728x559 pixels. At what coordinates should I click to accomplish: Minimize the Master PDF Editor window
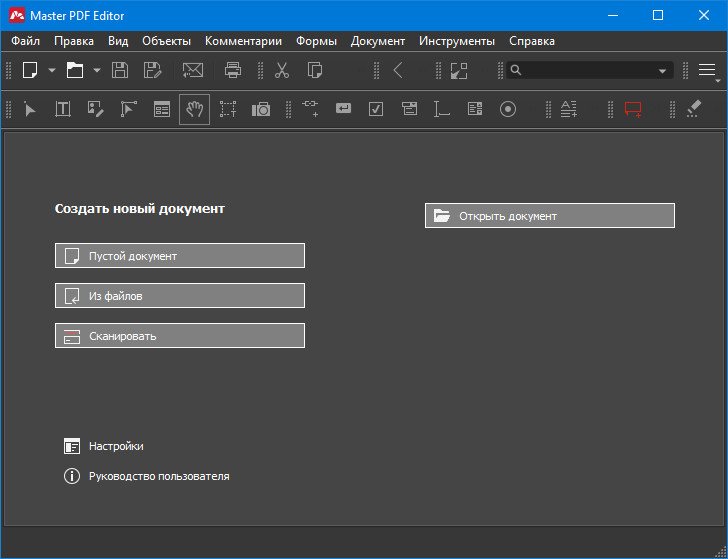click(613, 15)
